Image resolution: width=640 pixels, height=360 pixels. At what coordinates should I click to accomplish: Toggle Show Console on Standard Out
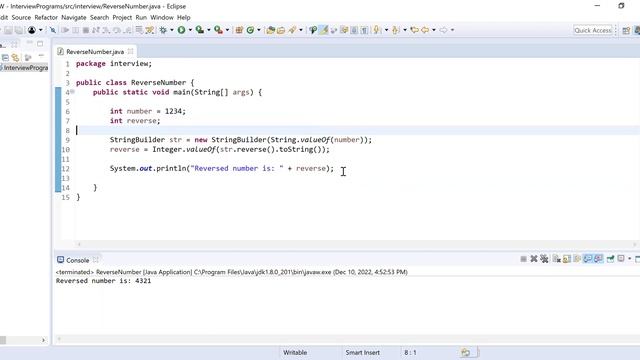point(588,259)
